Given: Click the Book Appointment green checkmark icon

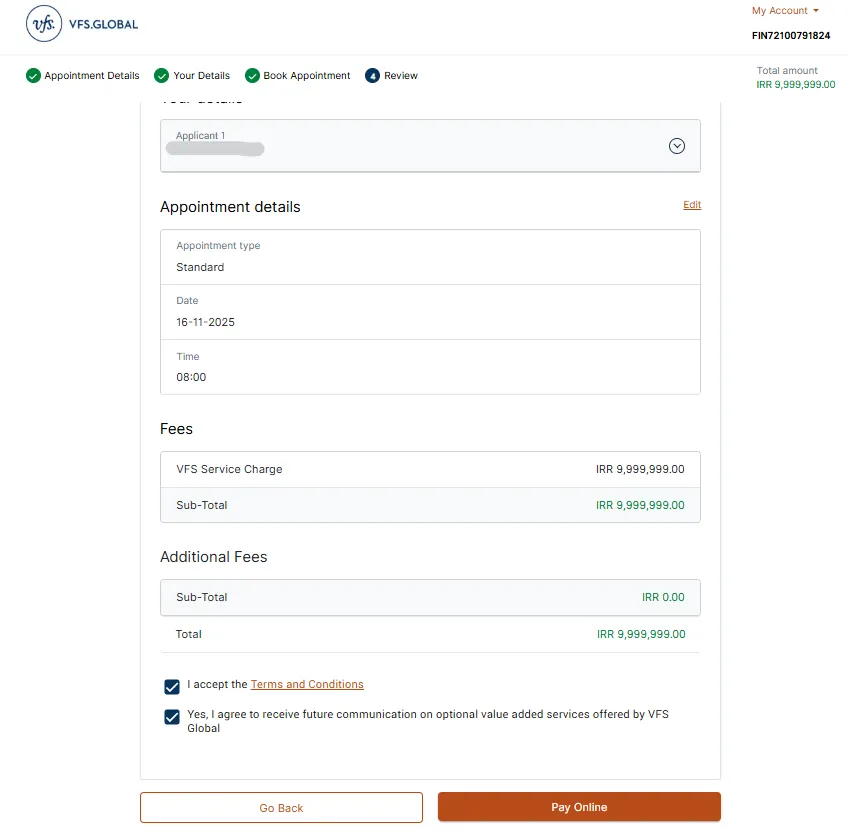Looking at the screenshot, I should [252, 76].
